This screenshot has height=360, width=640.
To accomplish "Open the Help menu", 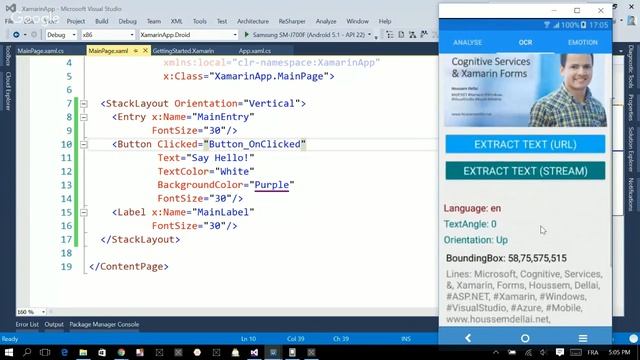I will pos(385,21).
